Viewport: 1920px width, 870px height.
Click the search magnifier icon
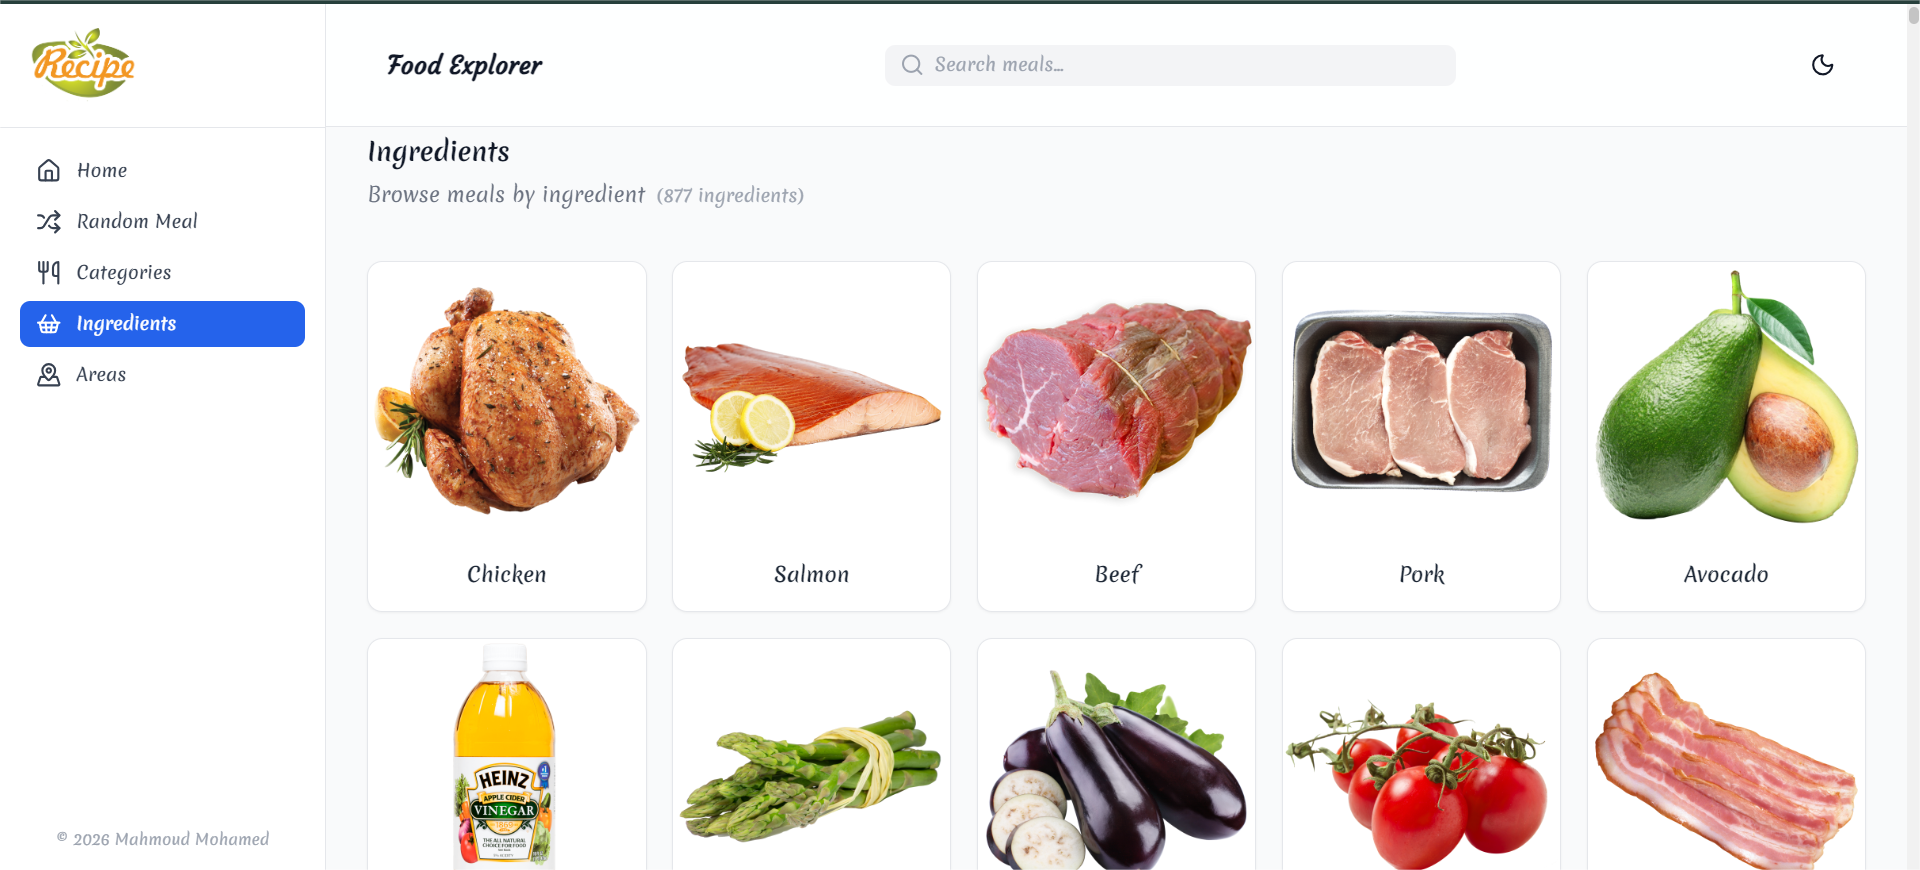click(x=912, y=65)
